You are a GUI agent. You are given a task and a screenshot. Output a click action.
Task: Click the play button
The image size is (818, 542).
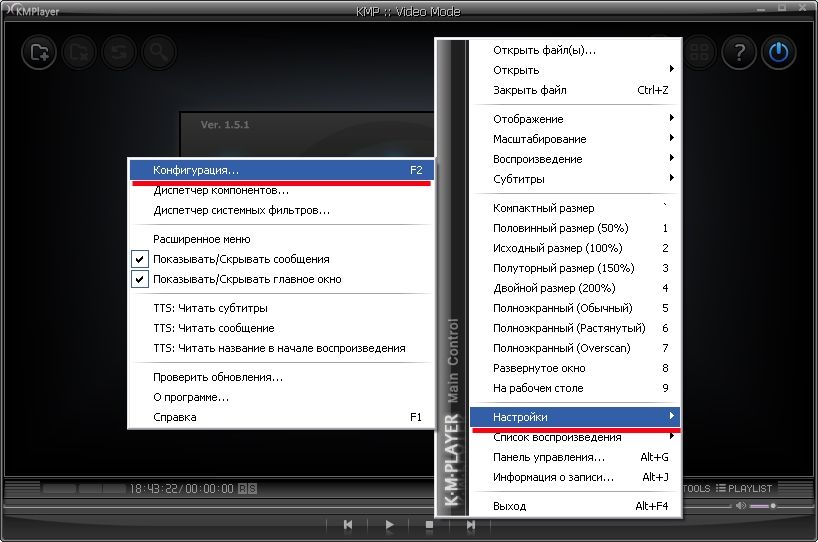click(x=389, y=525)
